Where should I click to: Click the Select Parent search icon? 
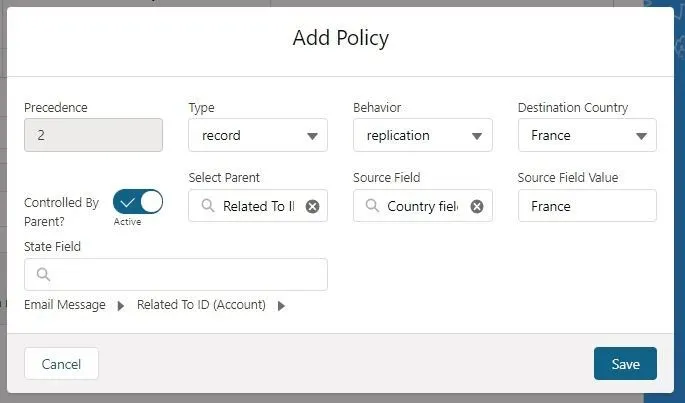coord(208,206)
